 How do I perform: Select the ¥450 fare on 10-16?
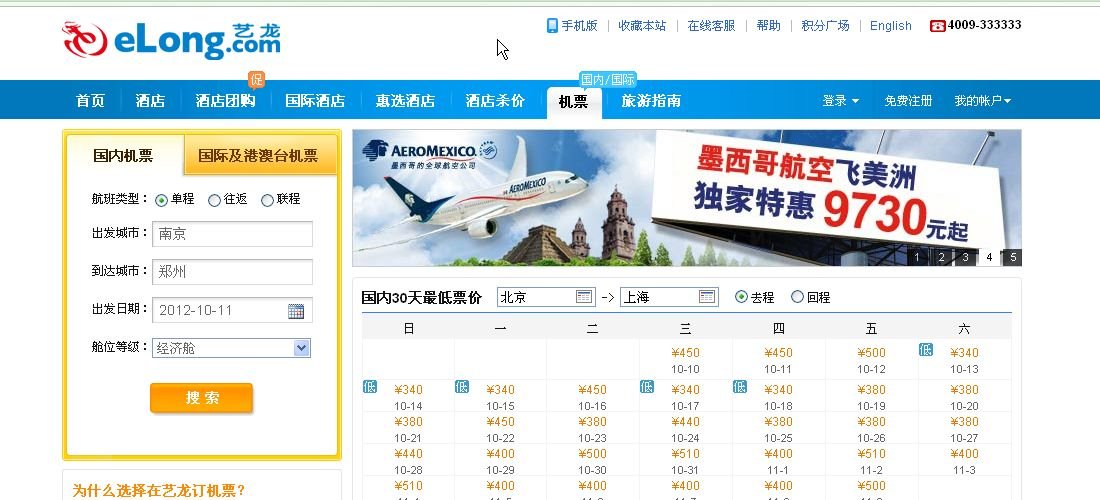[592, 390]
